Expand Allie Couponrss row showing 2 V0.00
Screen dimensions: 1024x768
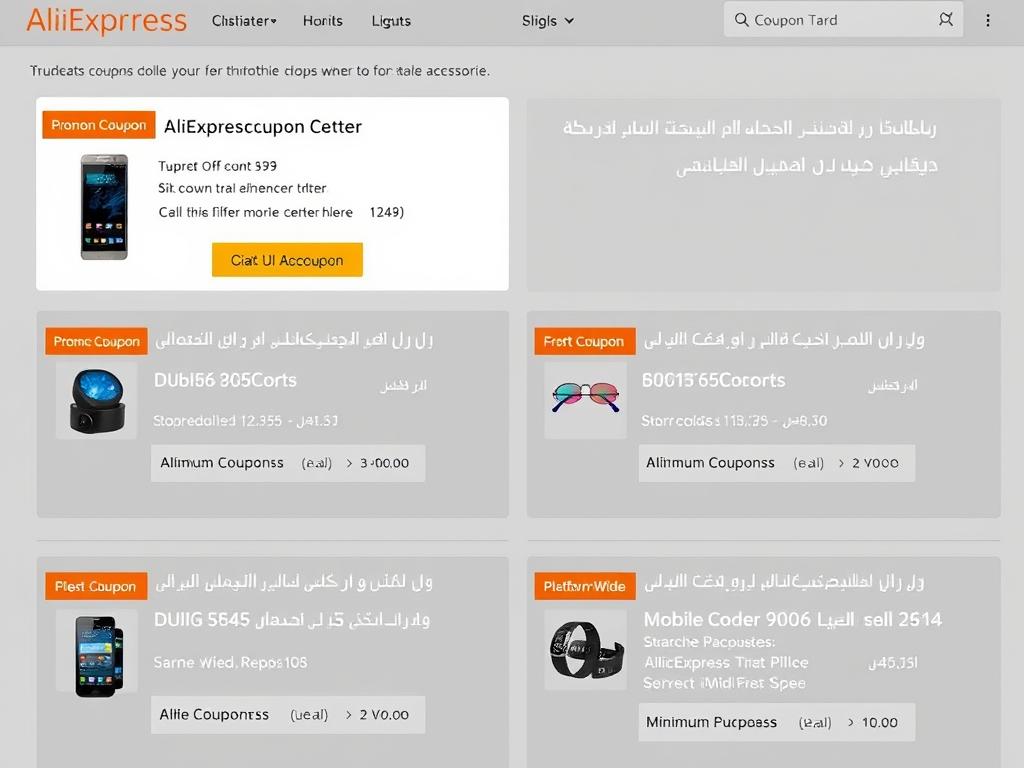click(x=287, y=714)
